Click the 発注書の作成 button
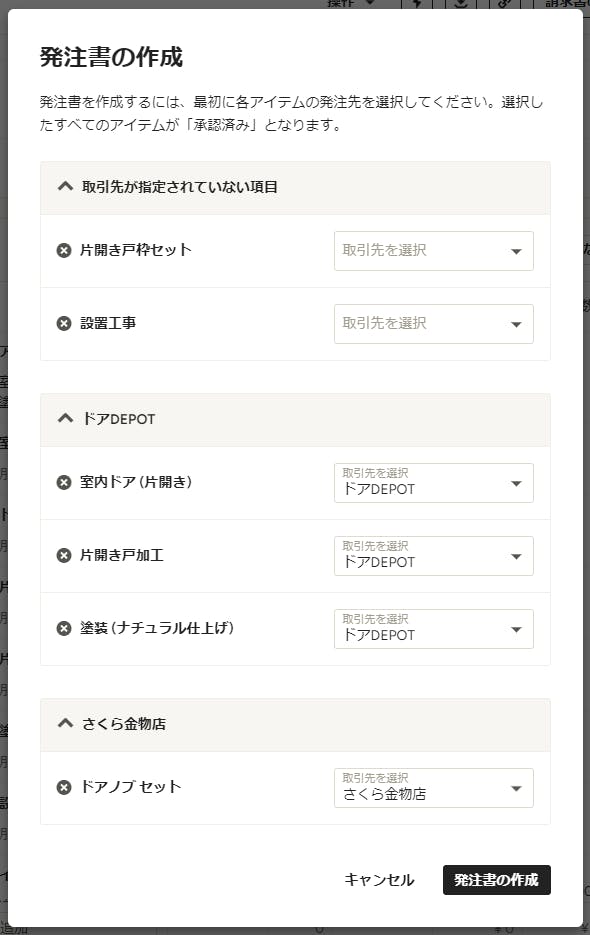 pyautogui.click(x=496, y=880)
